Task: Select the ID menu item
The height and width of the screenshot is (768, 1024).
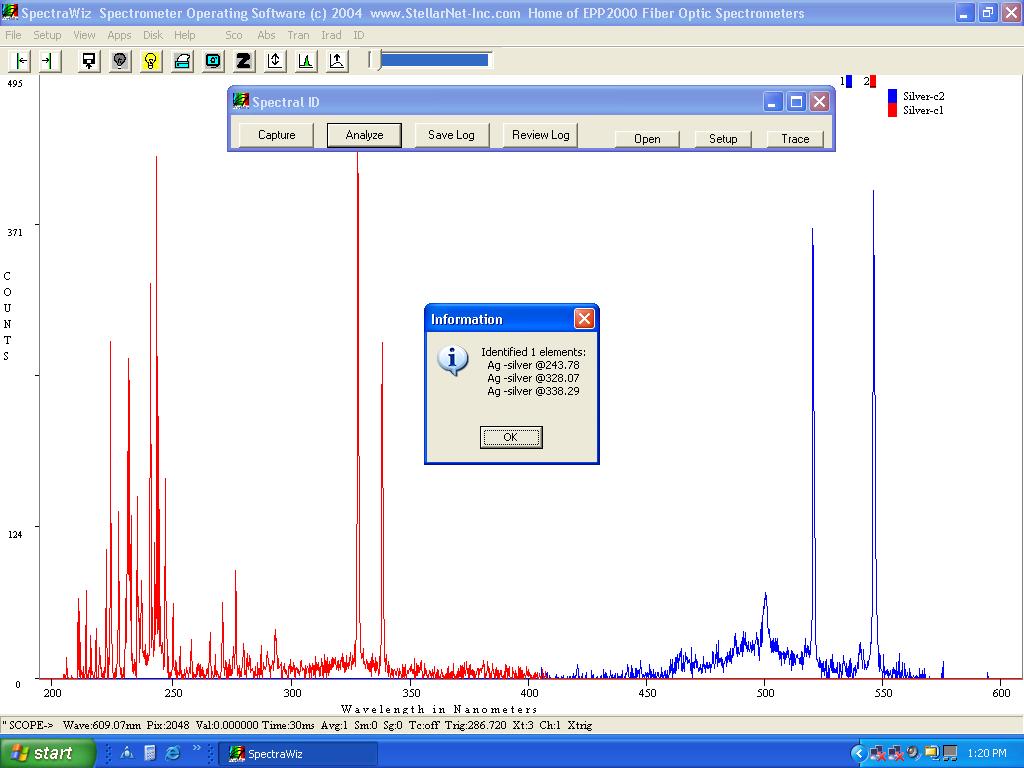Action: click(359, 35)
